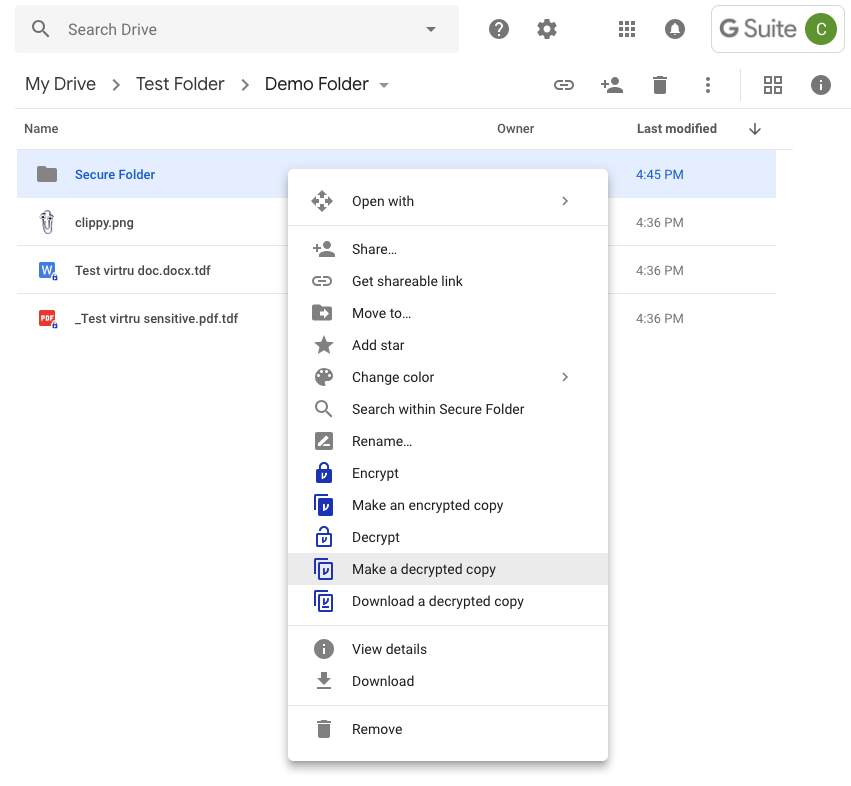Click the get link icon in toolbar
This screenshot has width=851, height=786.
(563, 85)
